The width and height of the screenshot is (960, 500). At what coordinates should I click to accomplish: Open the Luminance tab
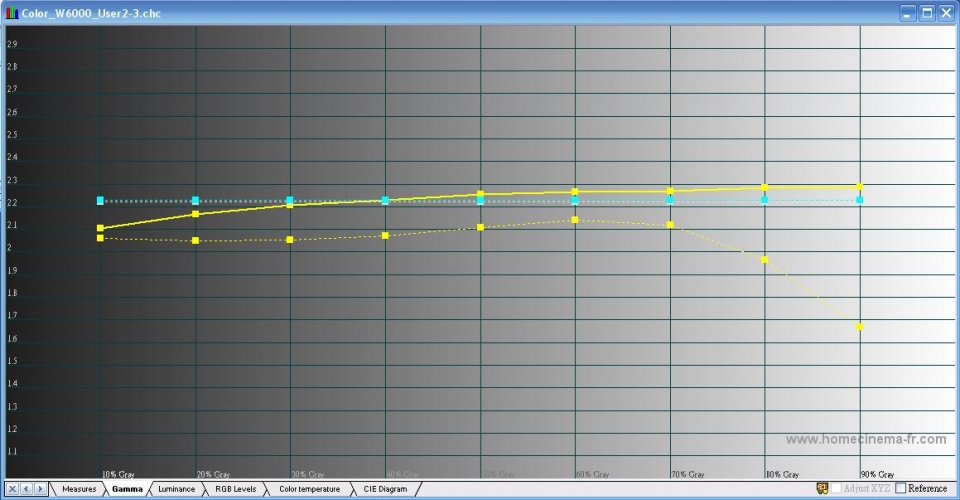coord(176,489)
